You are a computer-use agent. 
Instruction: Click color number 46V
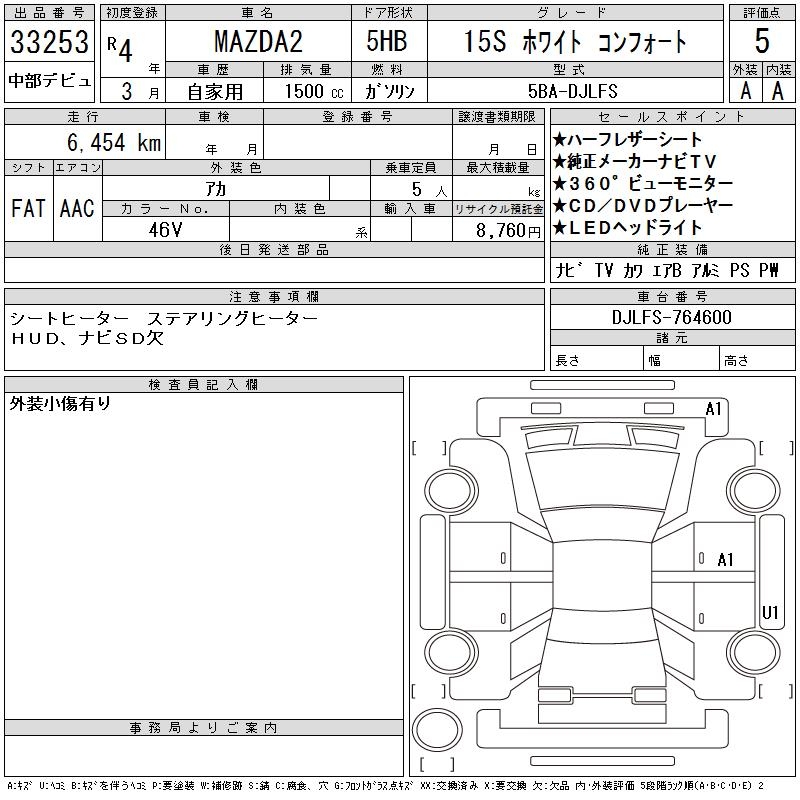tap(165, 230)
